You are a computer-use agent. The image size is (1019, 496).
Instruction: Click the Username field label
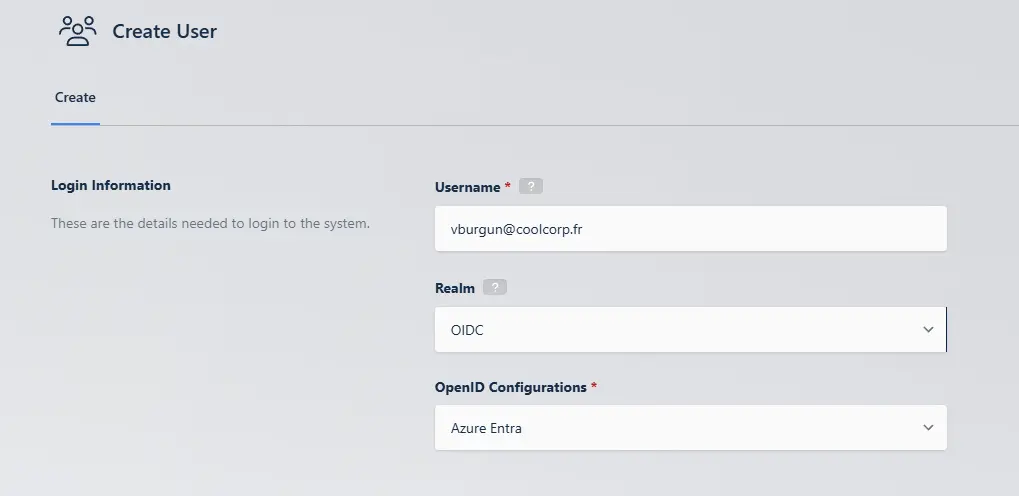click(467, 187)
